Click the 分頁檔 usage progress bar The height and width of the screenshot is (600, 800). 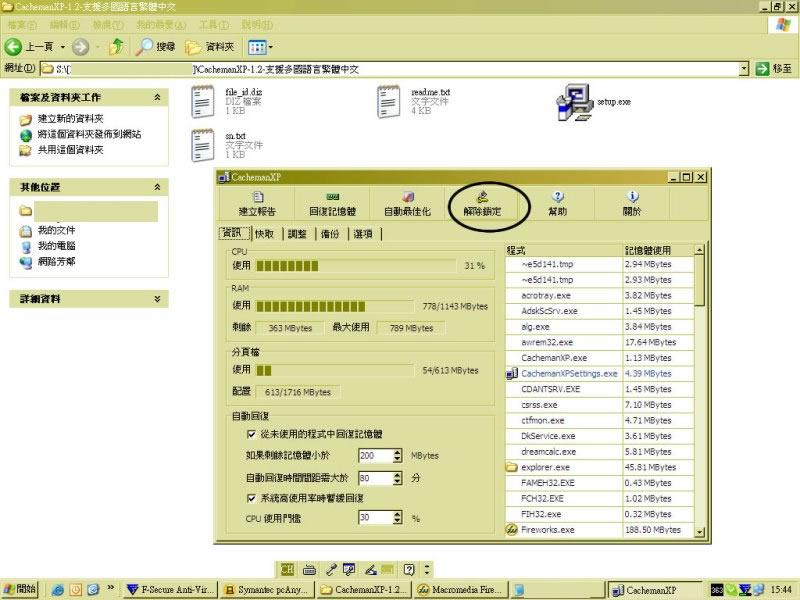pyautogui.click(x=335, y=370)
